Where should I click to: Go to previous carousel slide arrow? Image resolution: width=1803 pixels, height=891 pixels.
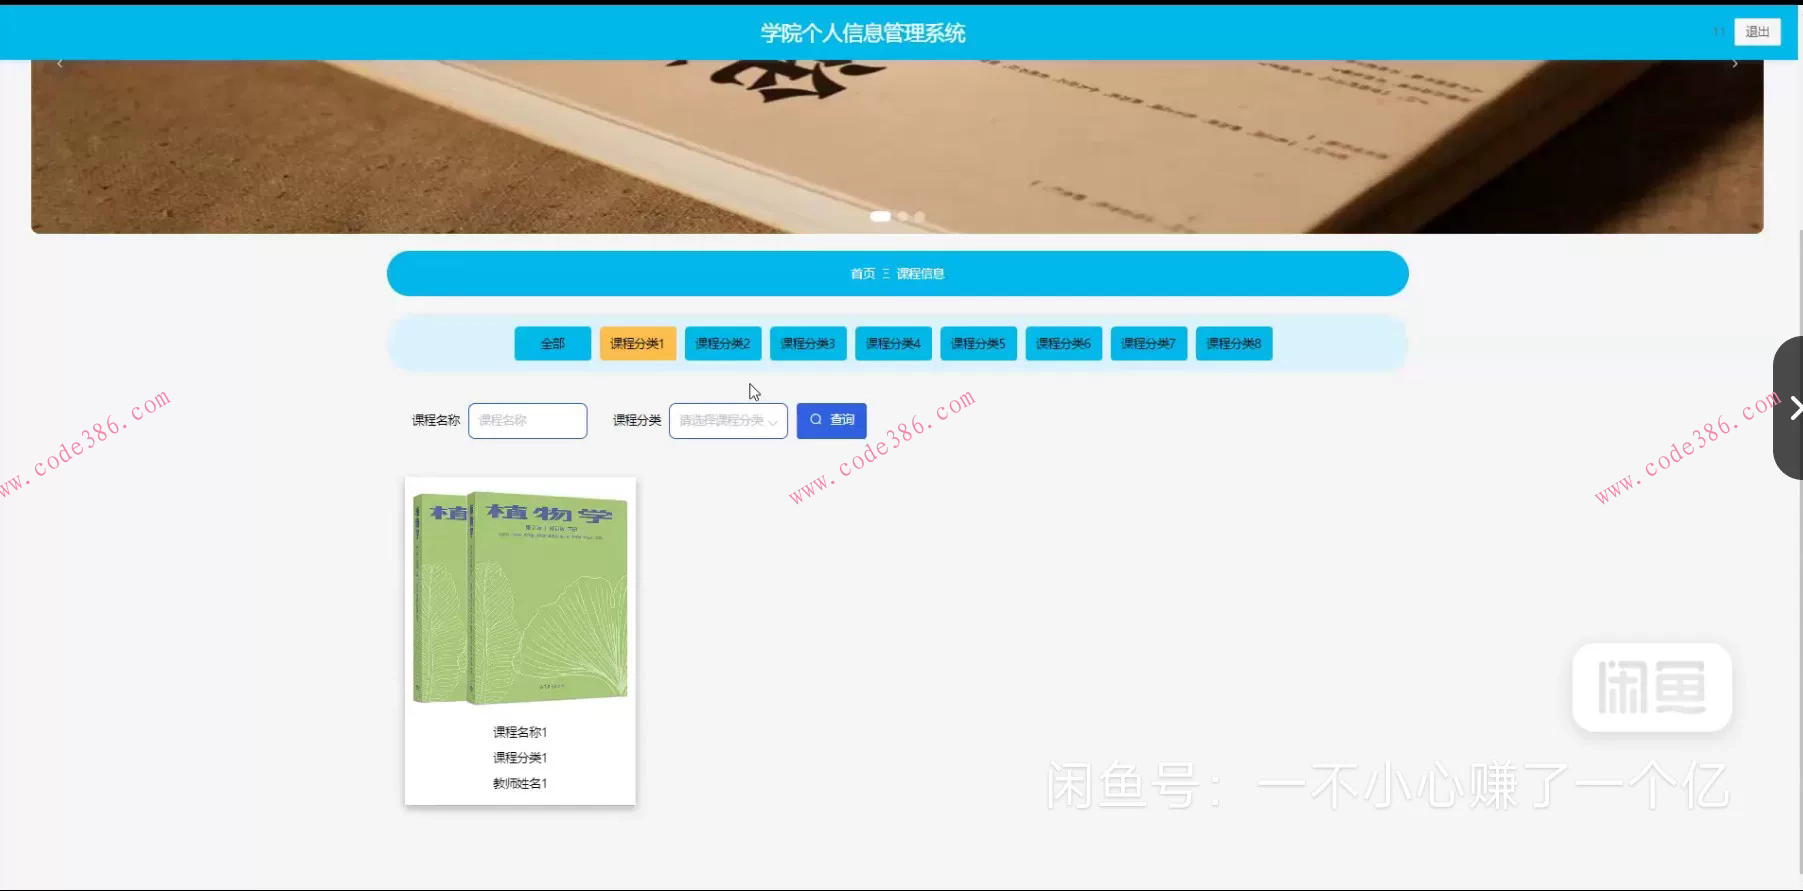60,64
